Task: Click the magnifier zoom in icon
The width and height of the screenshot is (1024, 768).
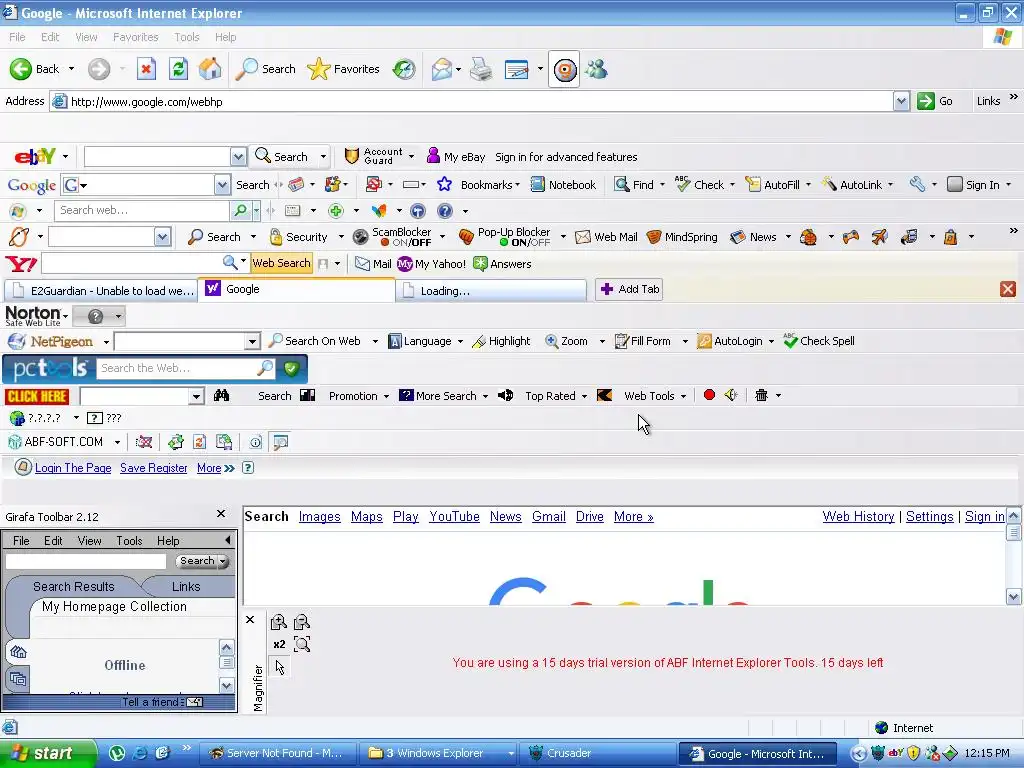Action: 279,622
